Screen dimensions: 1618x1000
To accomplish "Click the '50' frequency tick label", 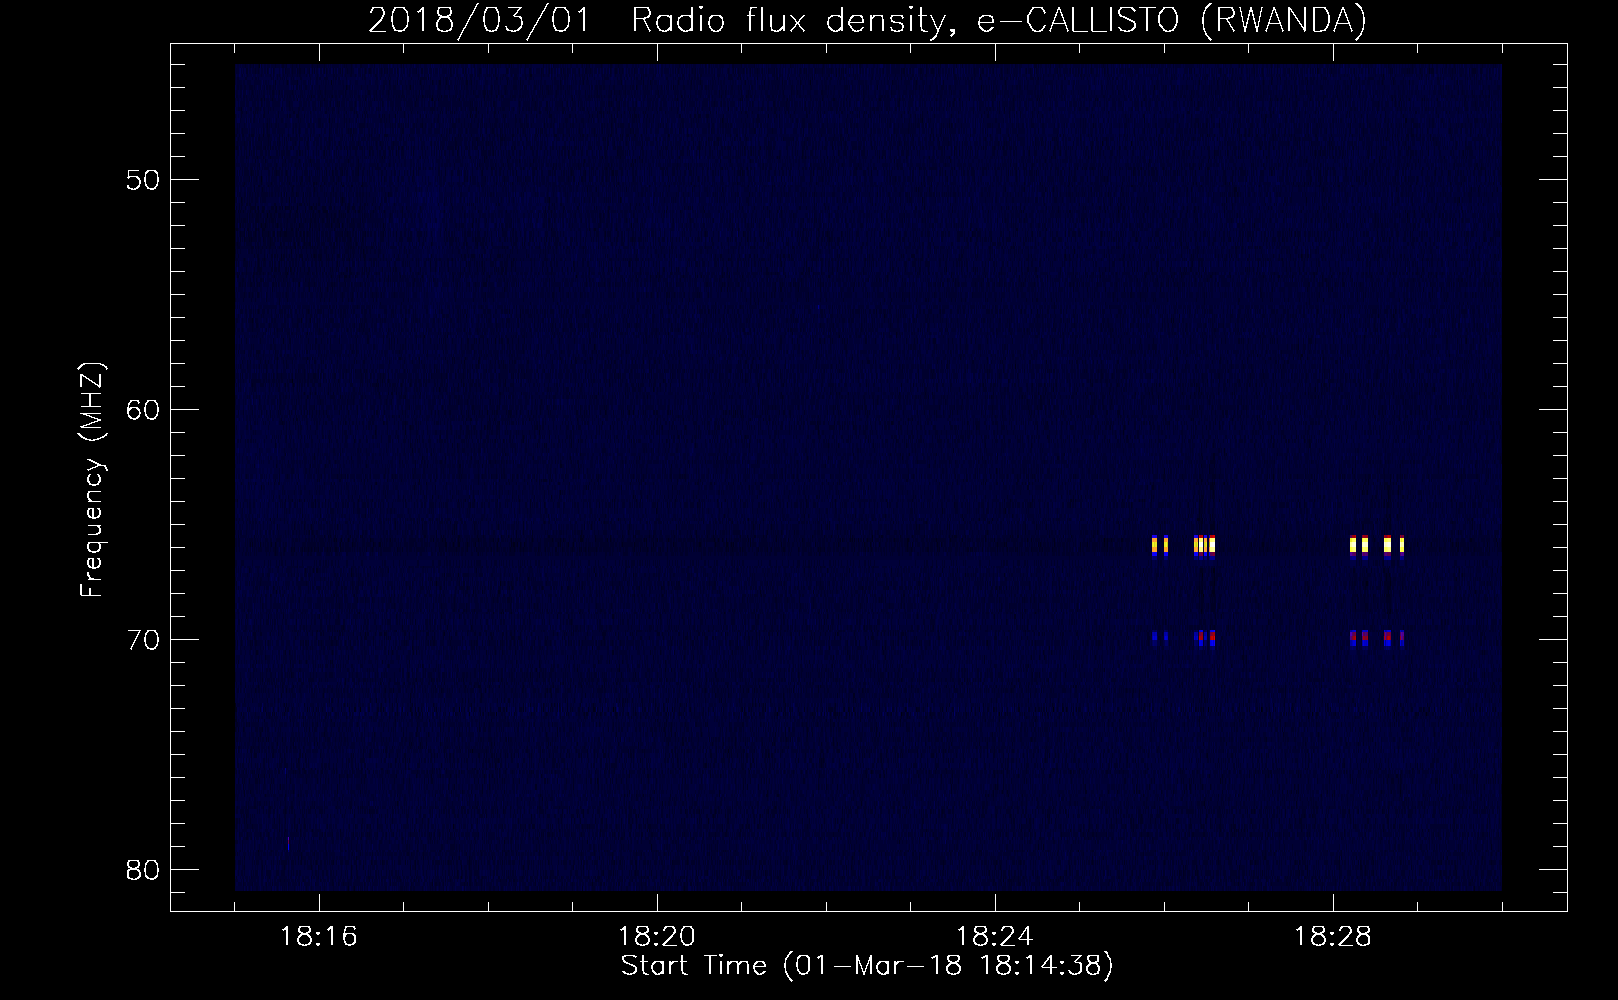I will [x=143, y=180].
